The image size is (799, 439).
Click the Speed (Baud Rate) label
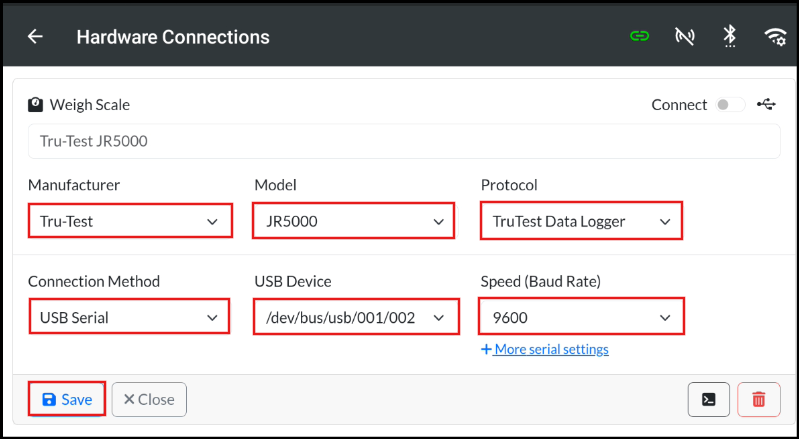click(541, 281)
